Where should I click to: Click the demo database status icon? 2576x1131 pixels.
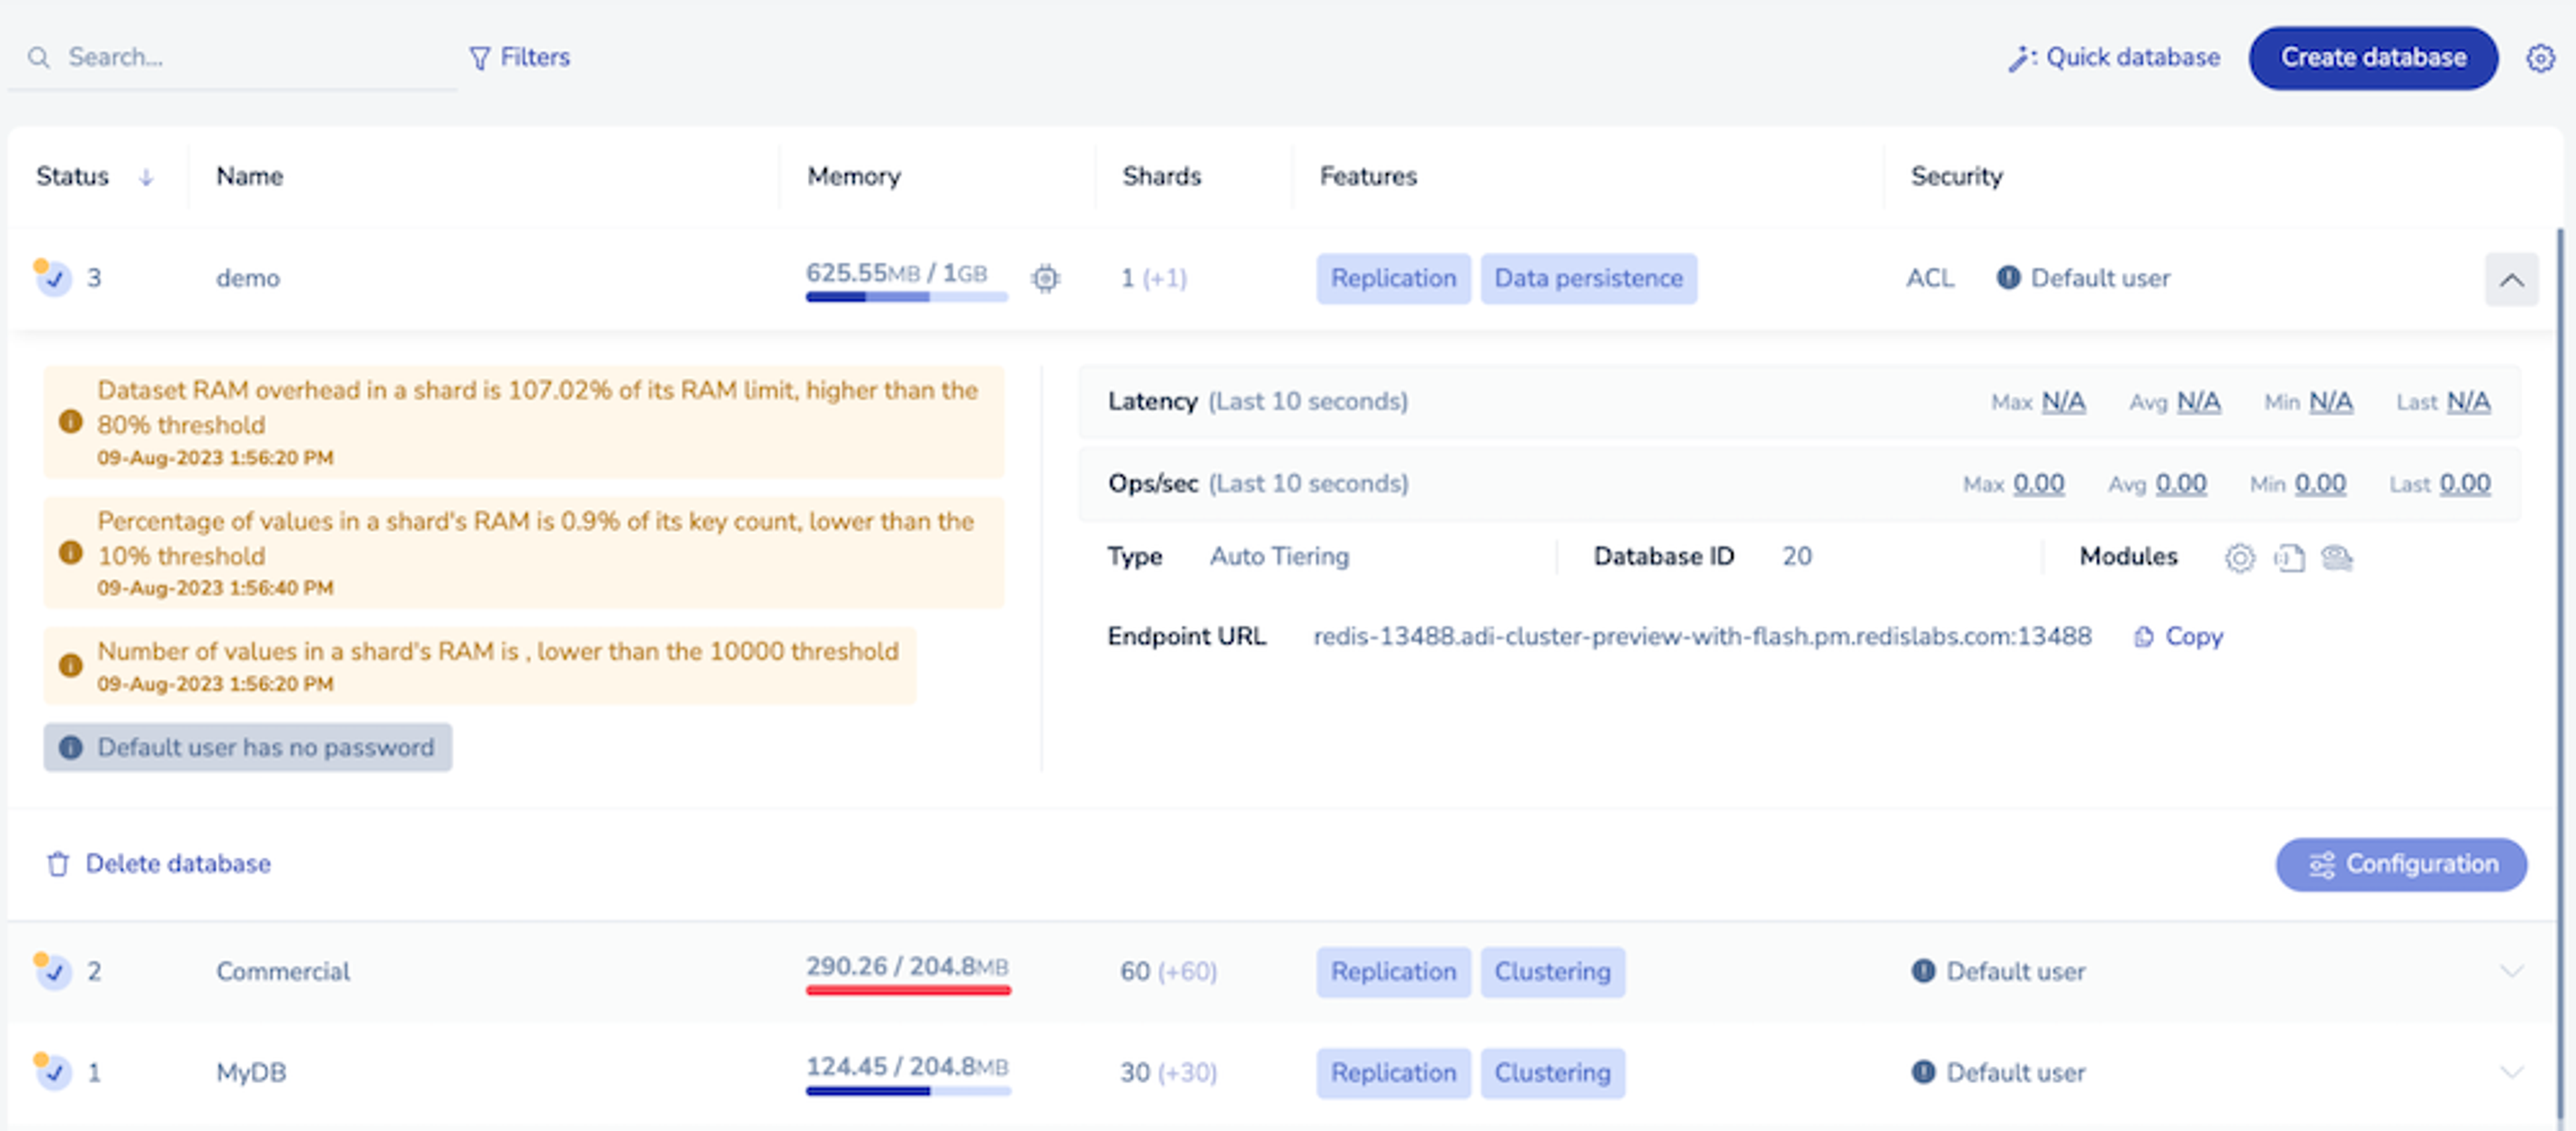53,278
